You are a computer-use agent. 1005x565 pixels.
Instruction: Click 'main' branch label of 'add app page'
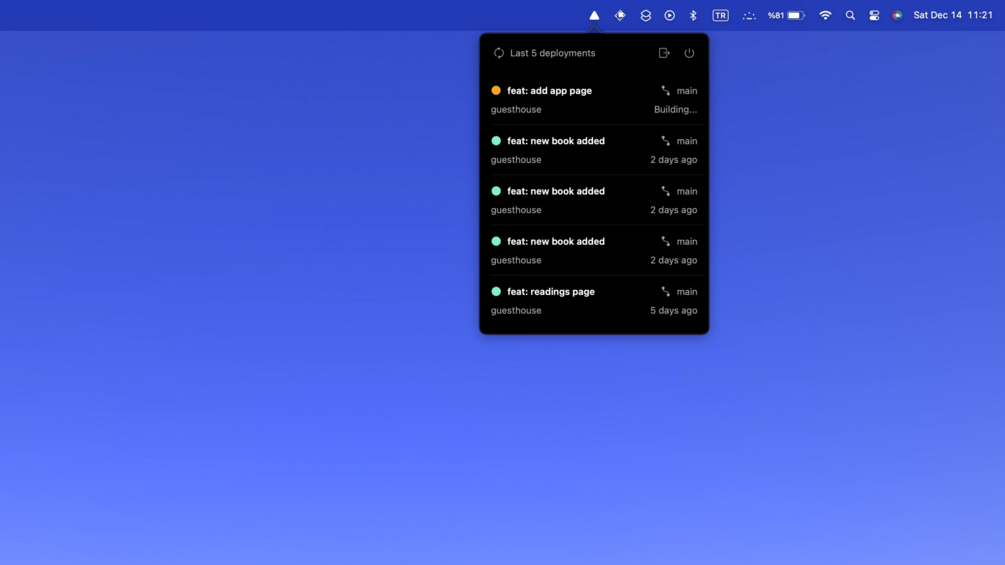(687, 90)
